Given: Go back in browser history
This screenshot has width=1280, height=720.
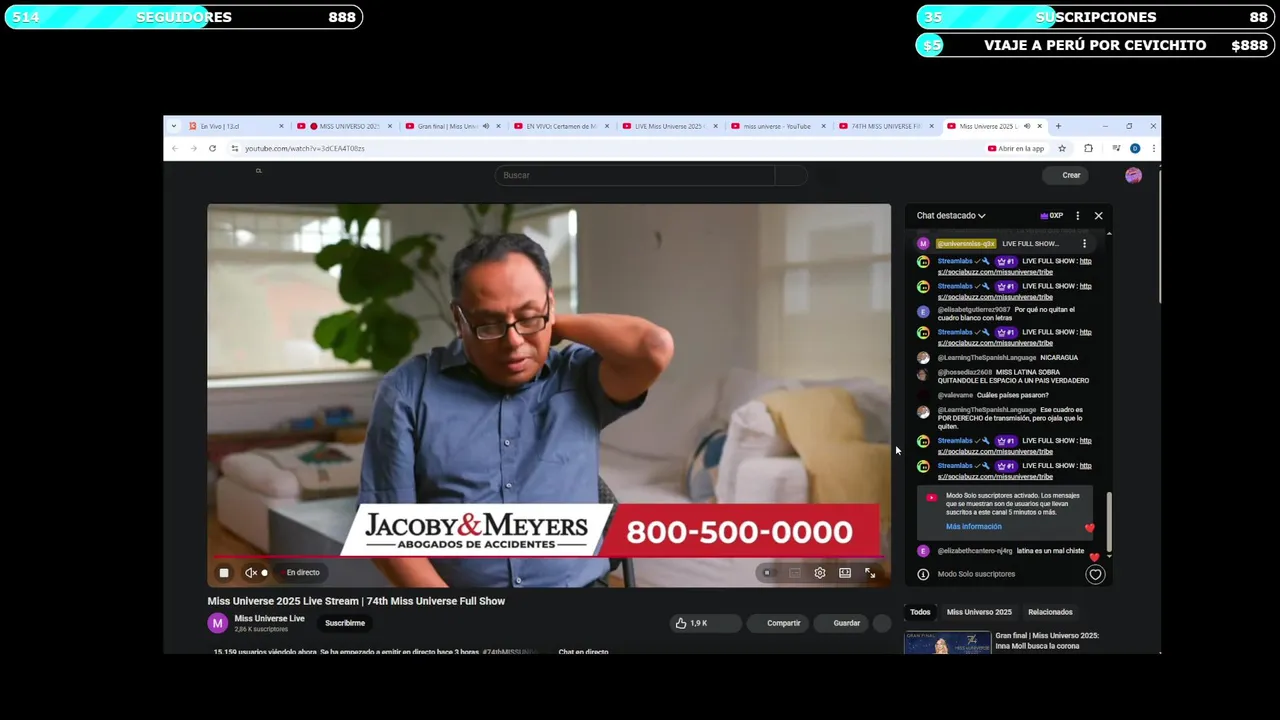Looking at the screenshot, I should 174,148.
